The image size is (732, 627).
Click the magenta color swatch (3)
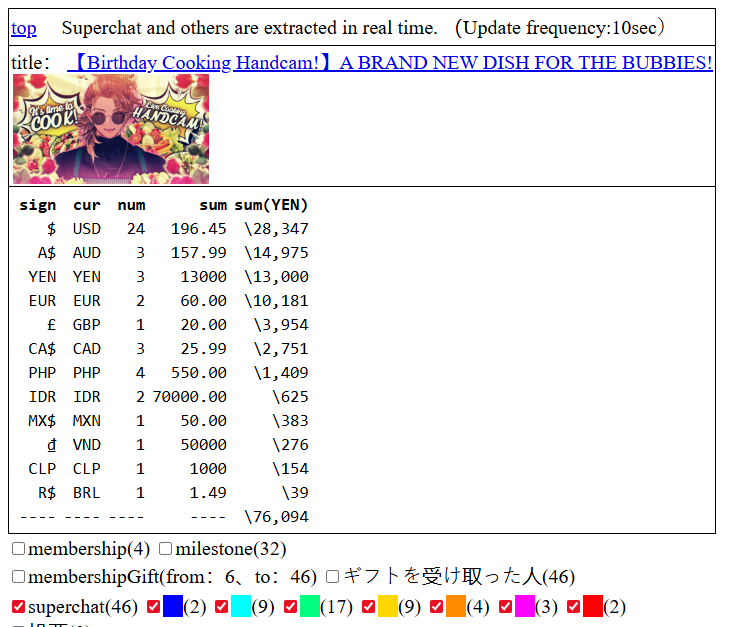(x=525, y=606)
